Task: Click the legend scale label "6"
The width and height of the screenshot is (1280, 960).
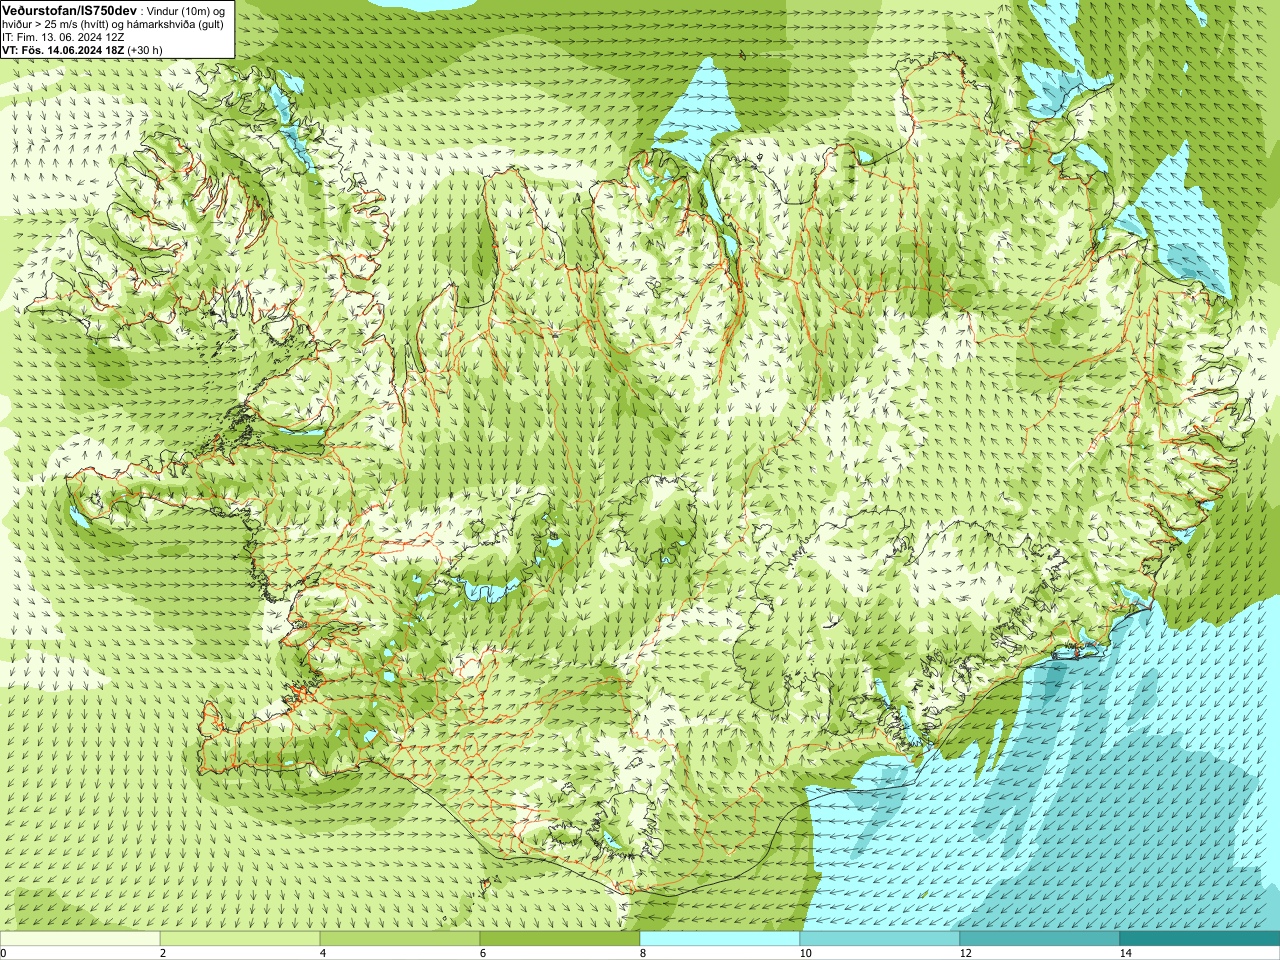Action: (x=483, y=953)
